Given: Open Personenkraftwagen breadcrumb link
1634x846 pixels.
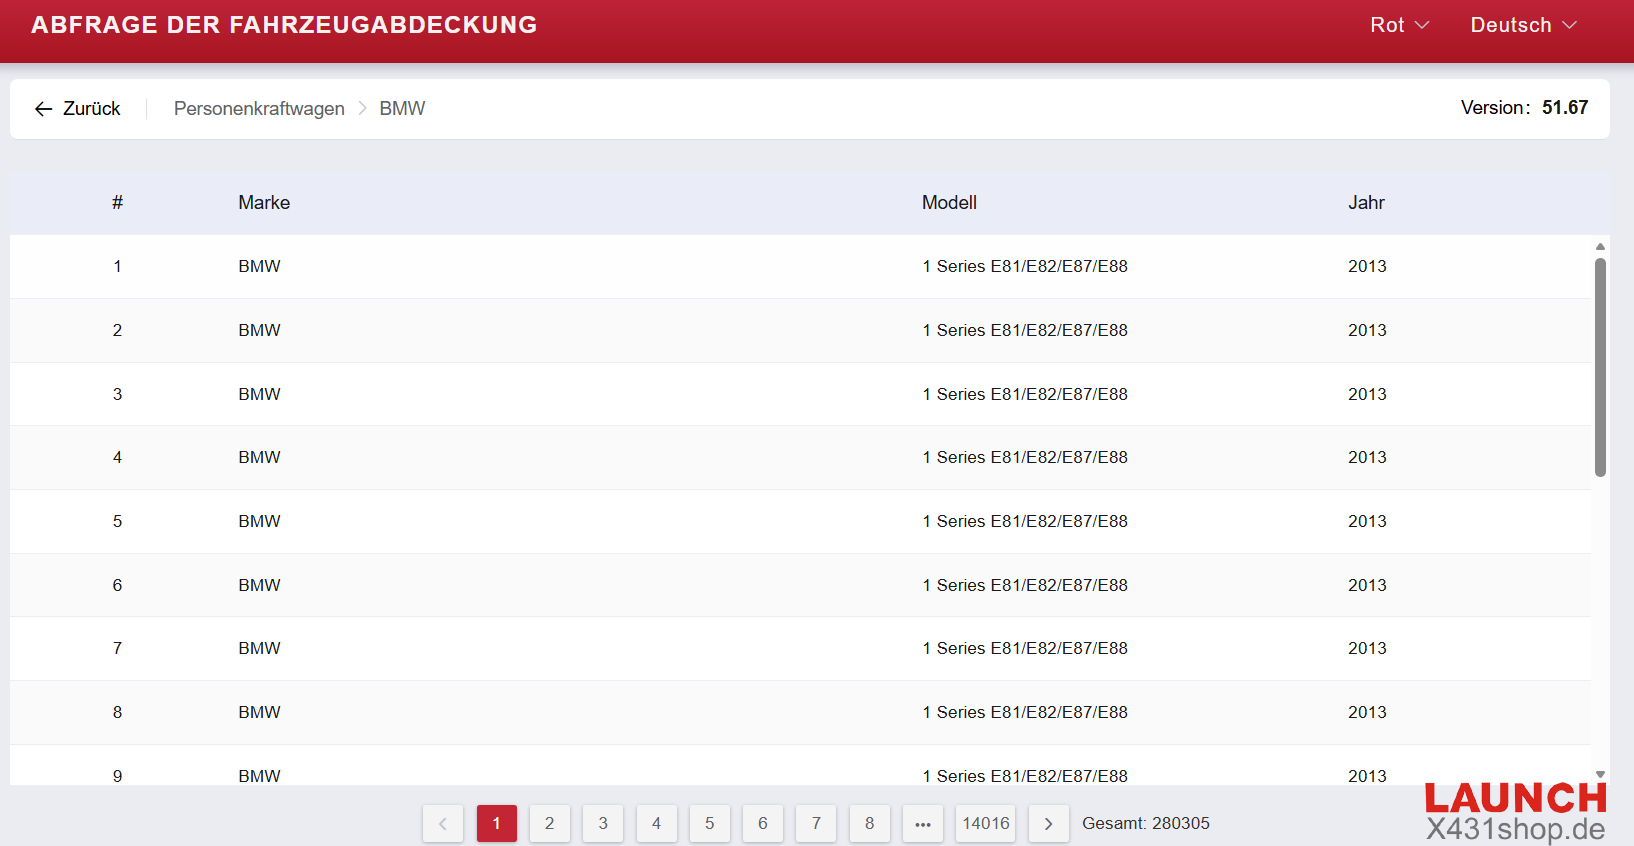Looking at the screenshot, I should point(259,109).
